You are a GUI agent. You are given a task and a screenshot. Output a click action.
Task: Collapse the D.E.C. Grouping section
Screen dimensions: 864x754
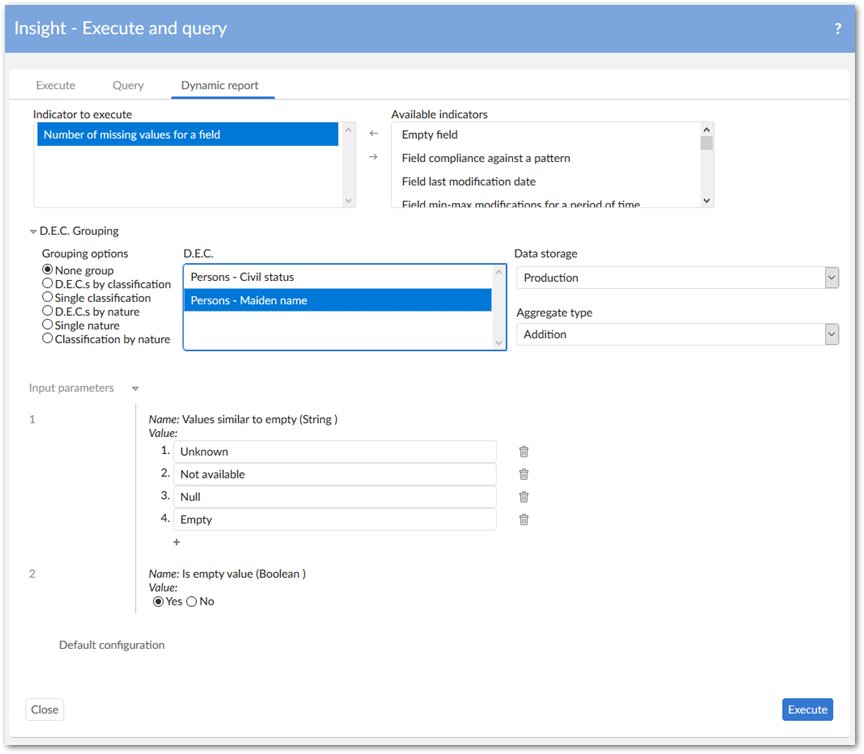(34, 231)
